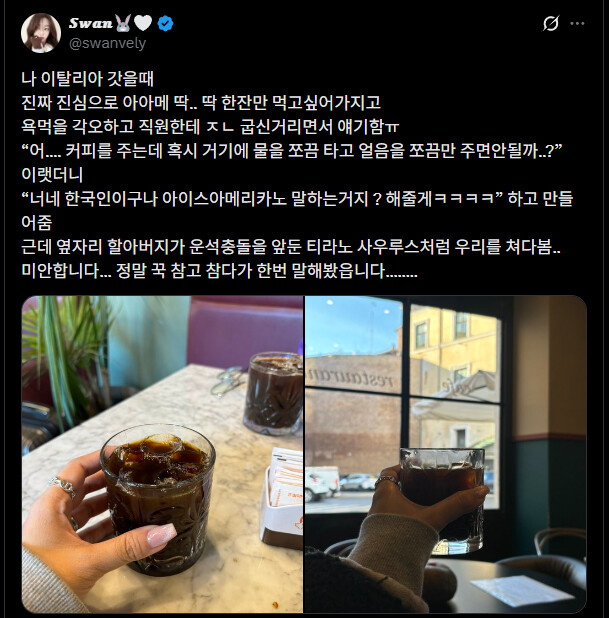The image size is (609, 618).
Task: Click the line starting '“어.... 커피를 주는데'
Action: click(292, 151)
